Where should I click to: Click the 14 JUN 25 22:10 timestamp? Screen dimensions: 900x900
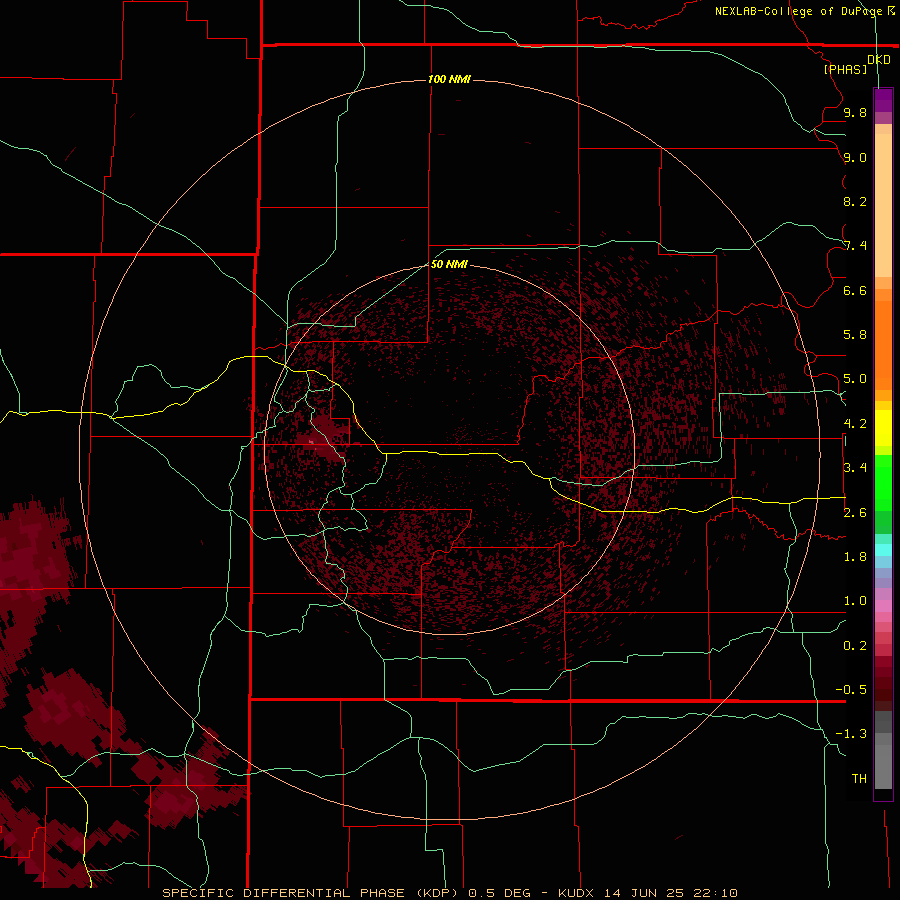point(670,893)
